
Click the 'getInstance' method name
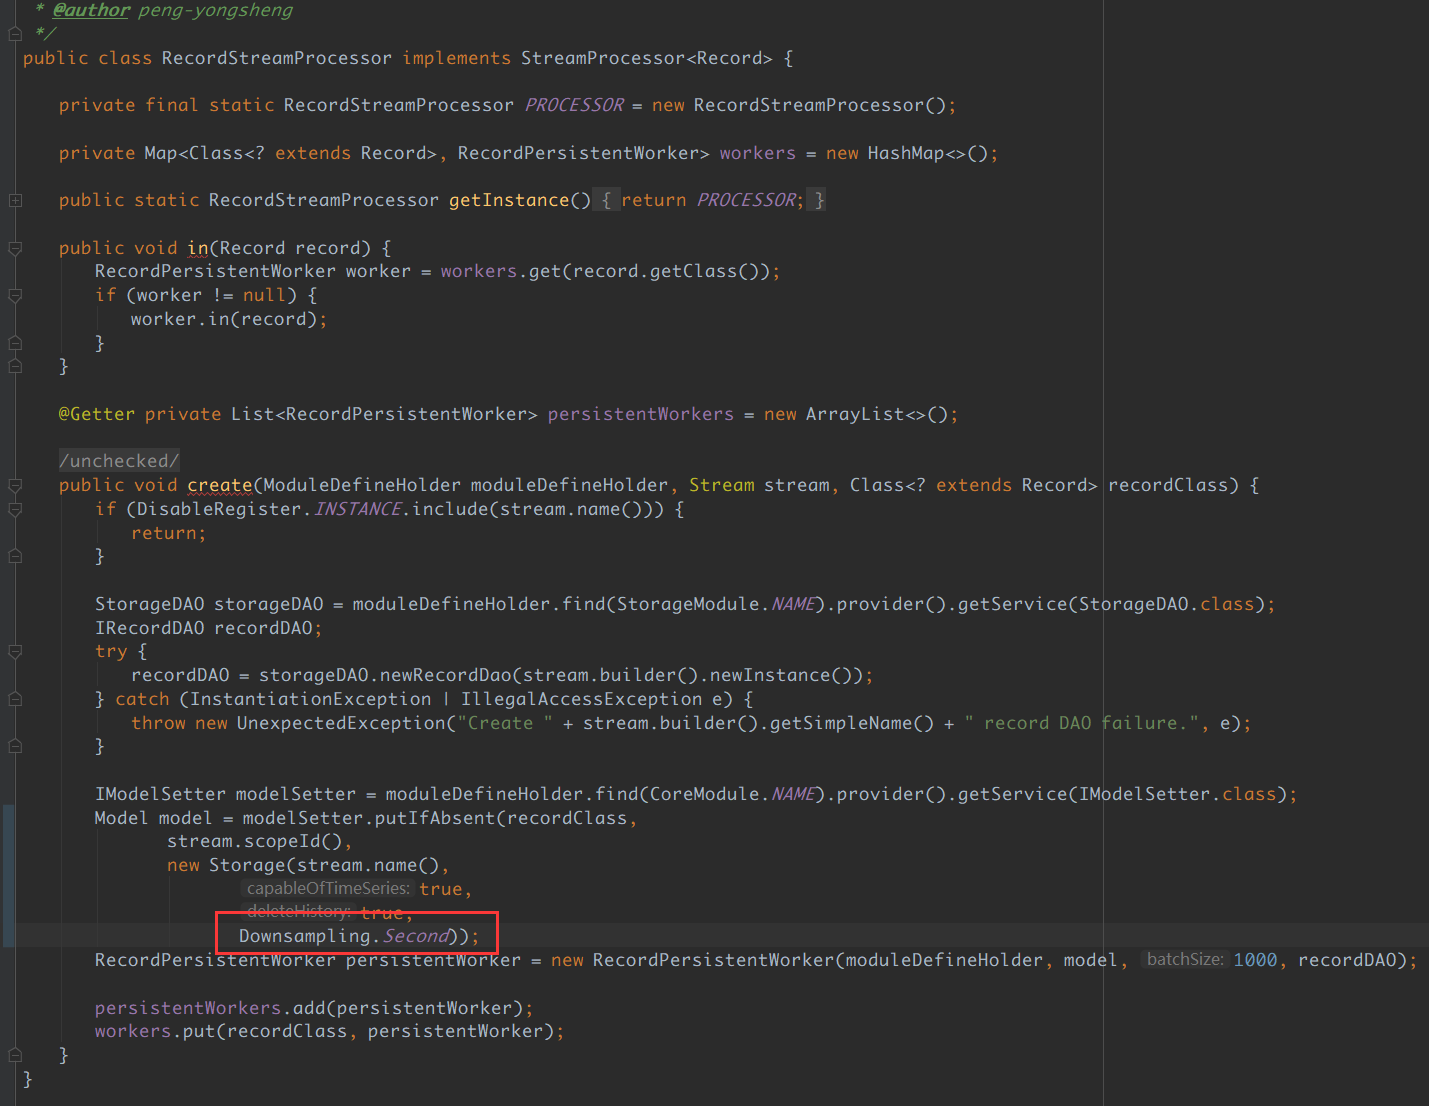(x=509, y=200)
